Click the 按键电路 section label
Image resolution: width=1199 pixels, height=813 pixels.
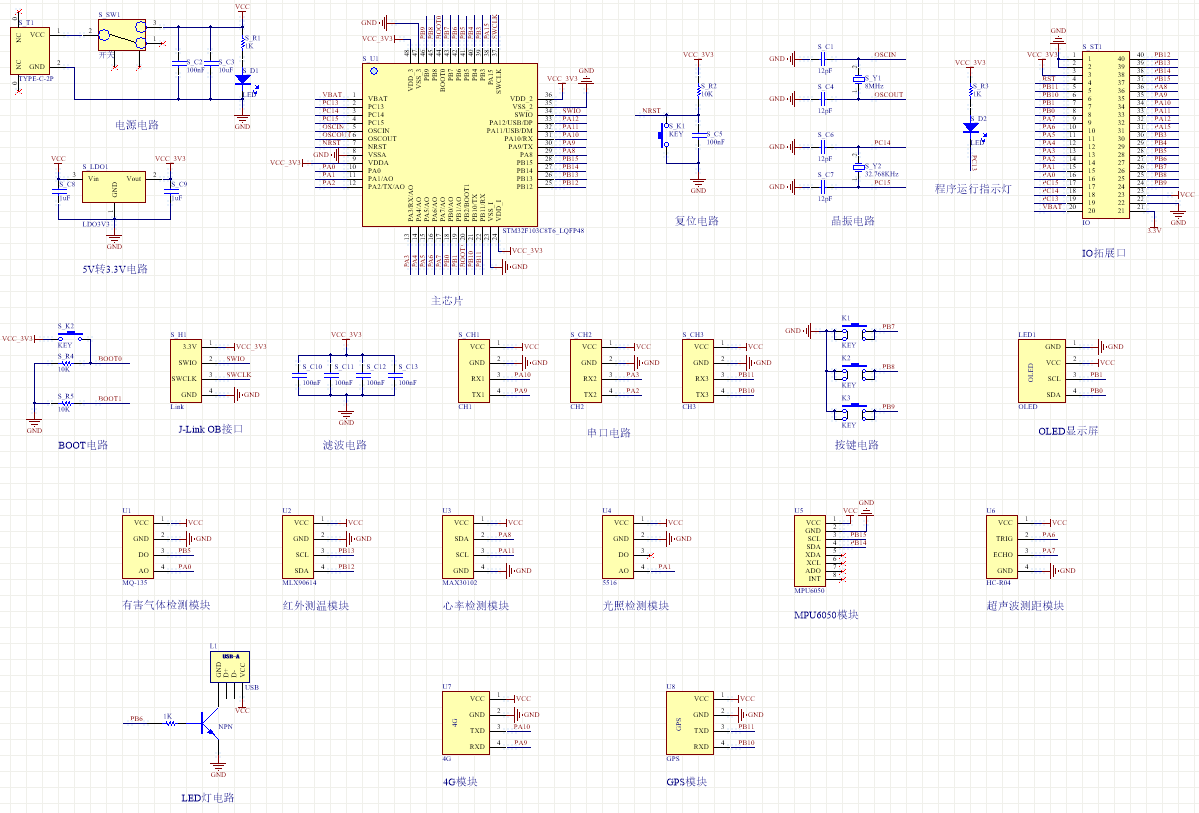tap(856, 445)
